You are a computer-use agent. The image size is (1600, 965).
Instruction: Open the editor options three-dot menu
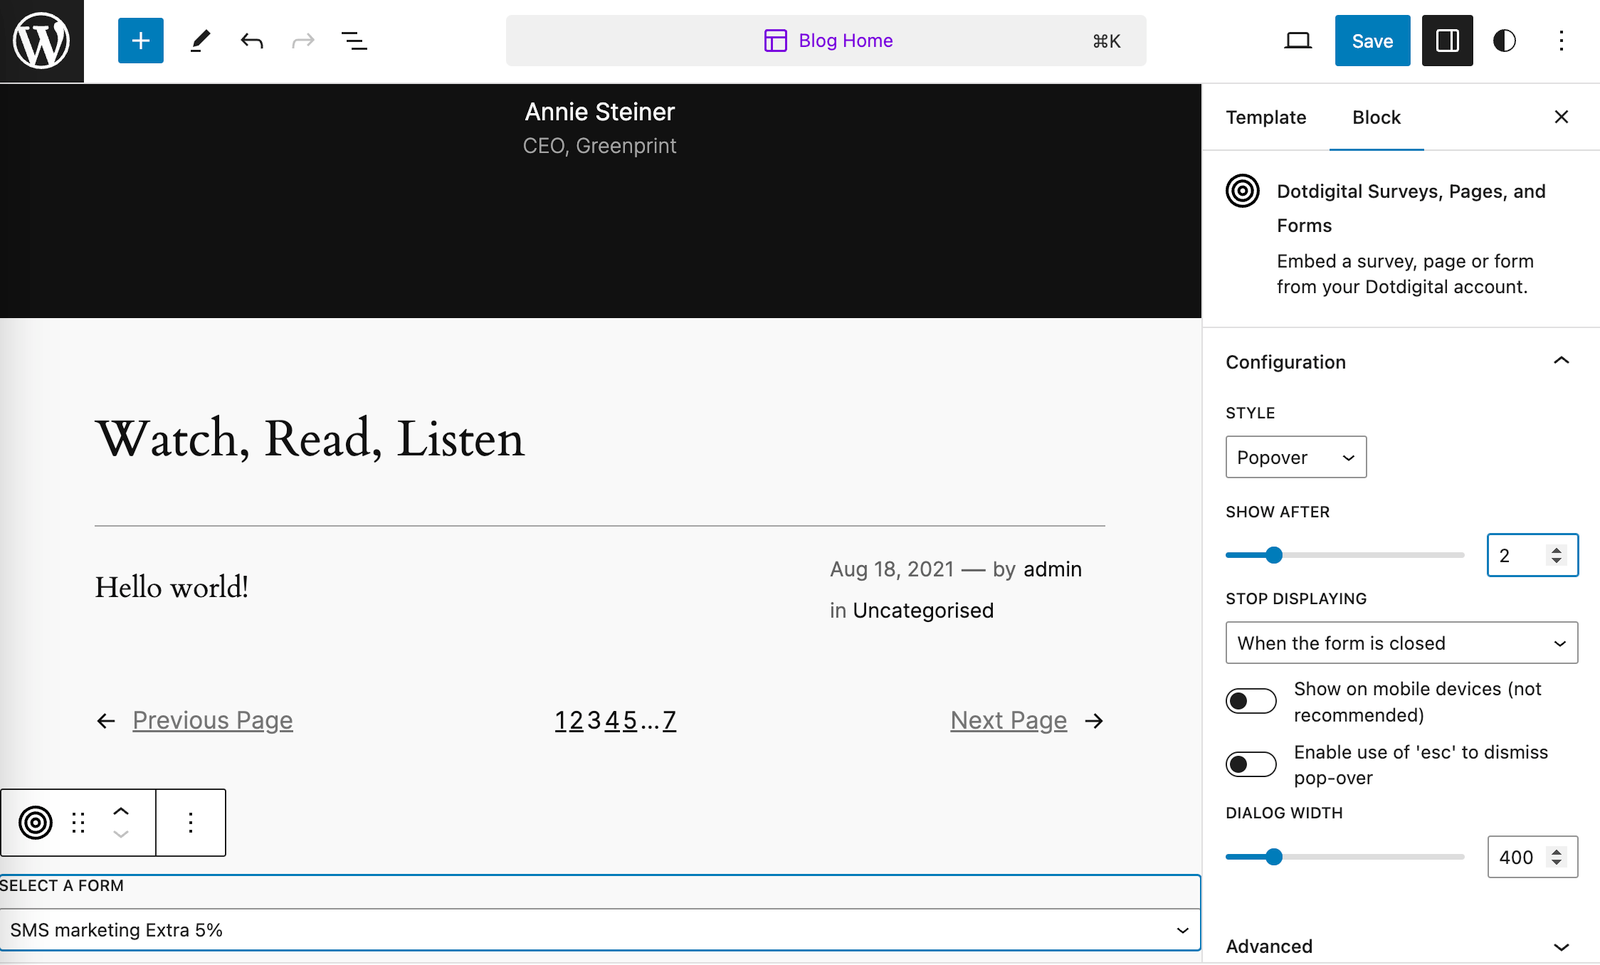(x=1561, y=40)
